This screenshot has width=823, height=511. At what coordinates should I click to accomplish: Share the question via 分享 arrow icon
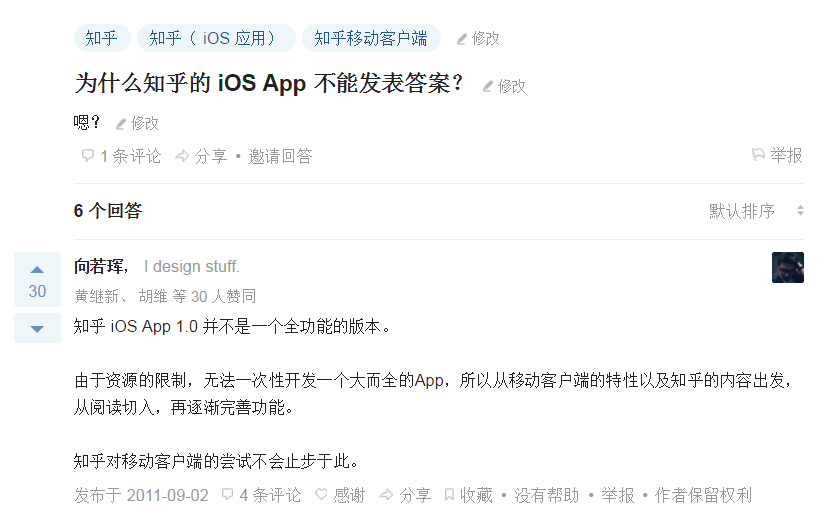(182, 156)
